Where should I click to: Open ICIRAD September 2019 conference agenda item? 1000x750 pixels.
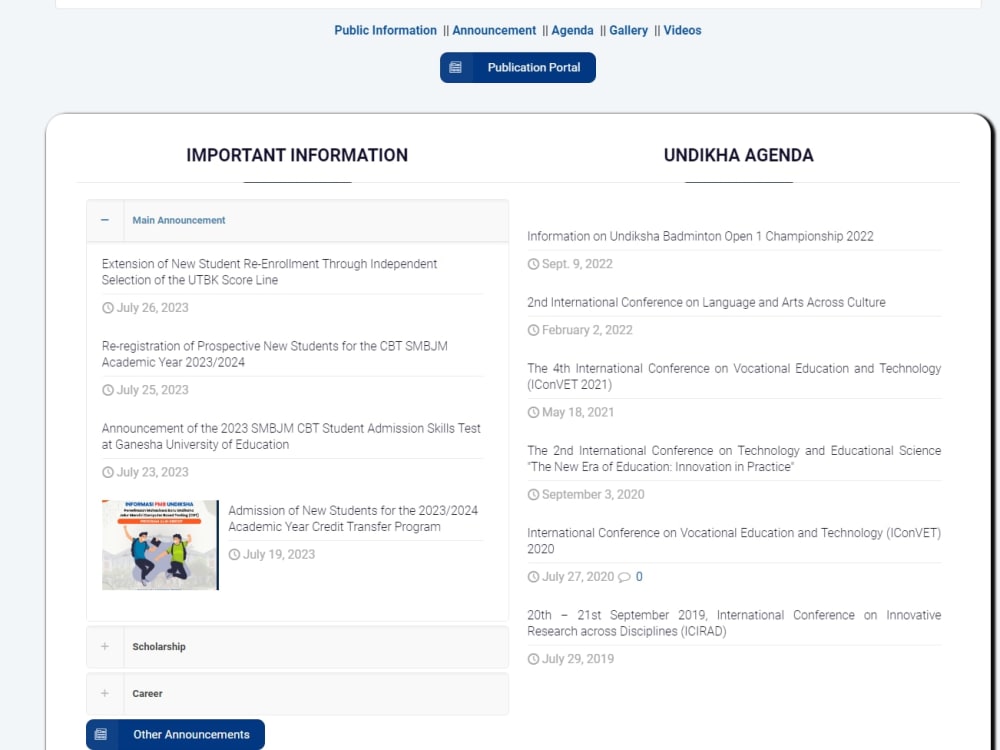tap(734, 623)
